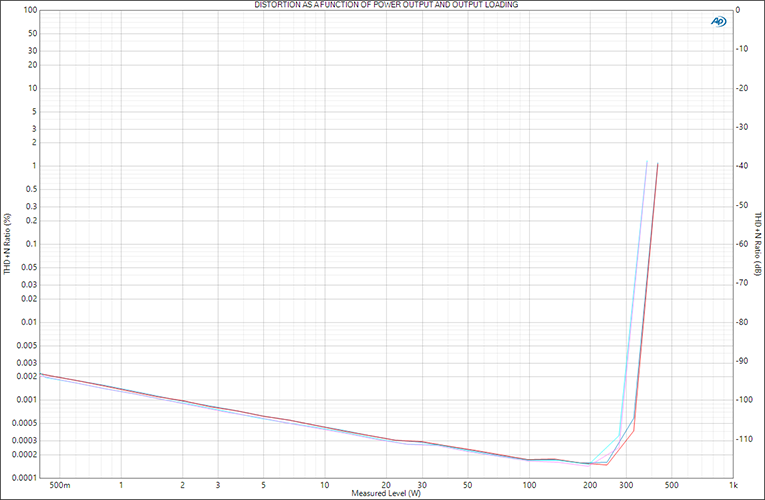This screenshot has width=765, height=500.
Task: Click the left axis label THD+N Ratio (%)
Action: (7, 244)
